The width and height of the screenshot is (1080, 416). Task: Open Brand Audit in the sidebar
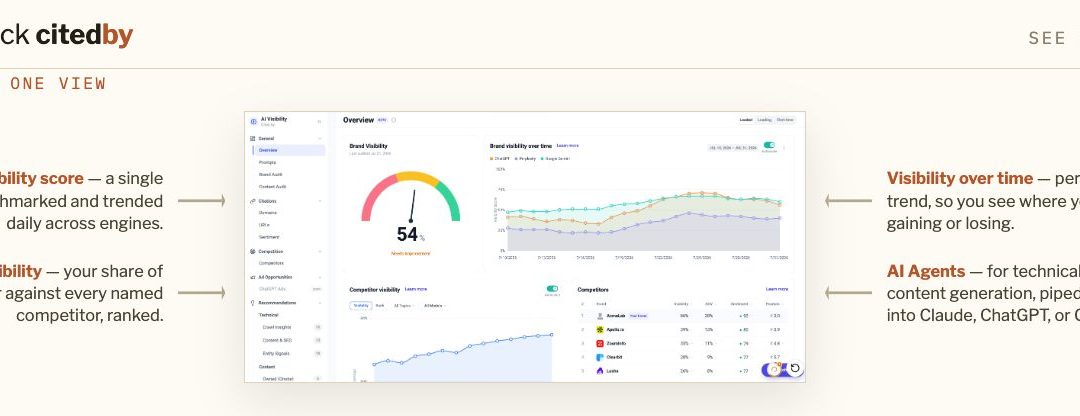tap(271, 174)
